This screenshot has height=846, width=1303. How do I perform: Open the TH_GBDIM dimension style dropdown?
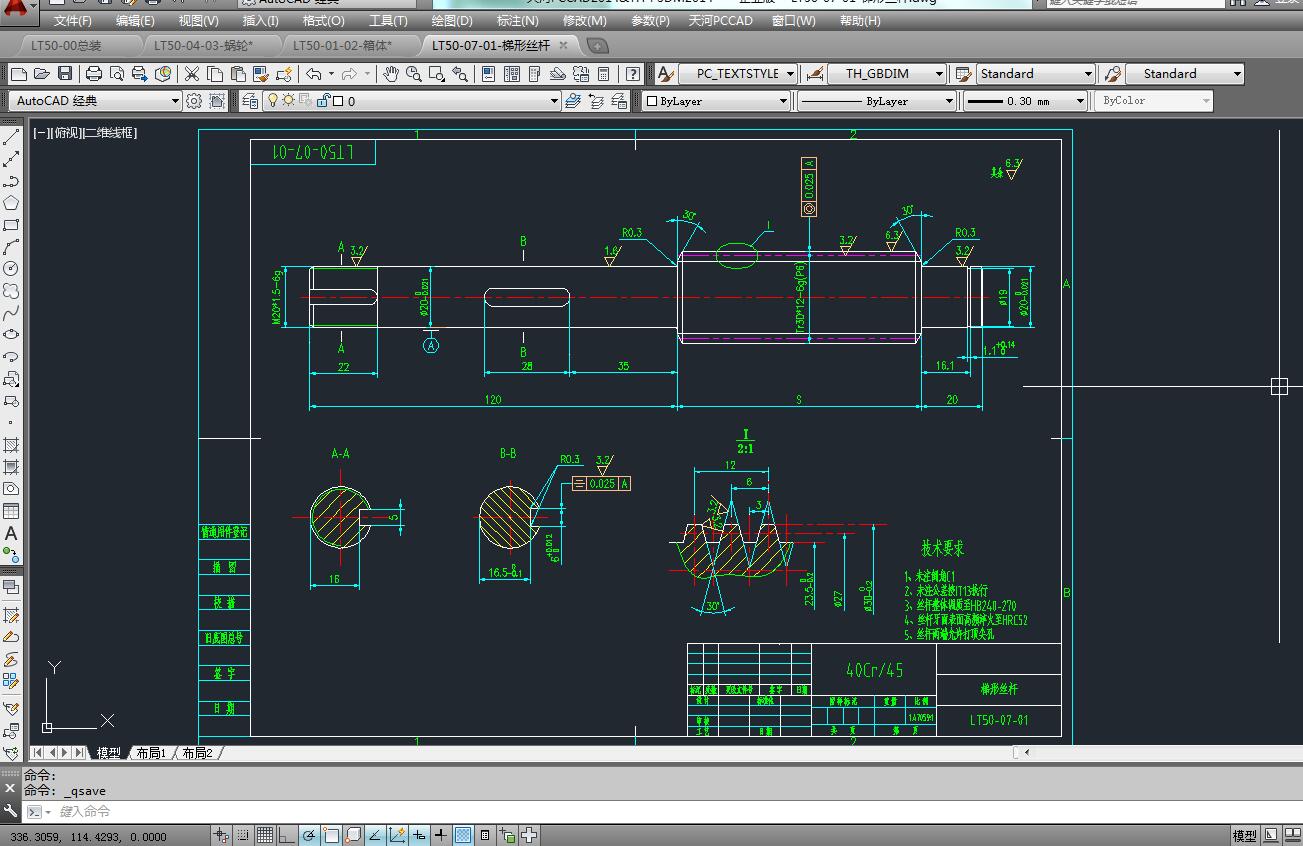tap(887, 74)
